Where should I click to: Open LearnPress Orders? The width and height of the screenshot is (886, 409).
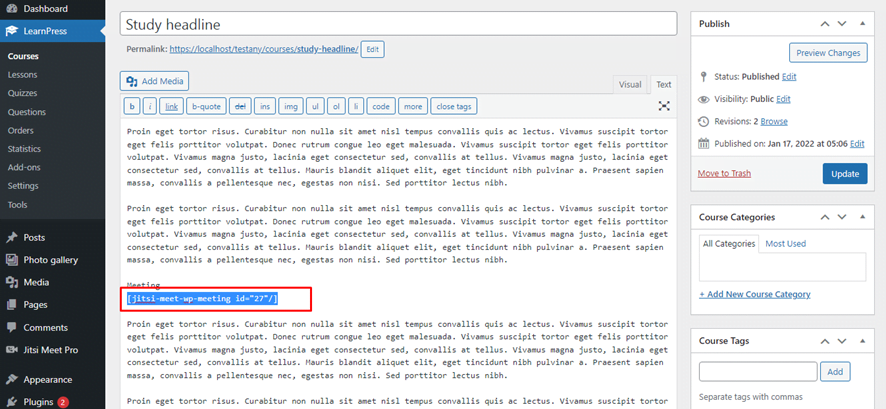click(x=21, y=130)
